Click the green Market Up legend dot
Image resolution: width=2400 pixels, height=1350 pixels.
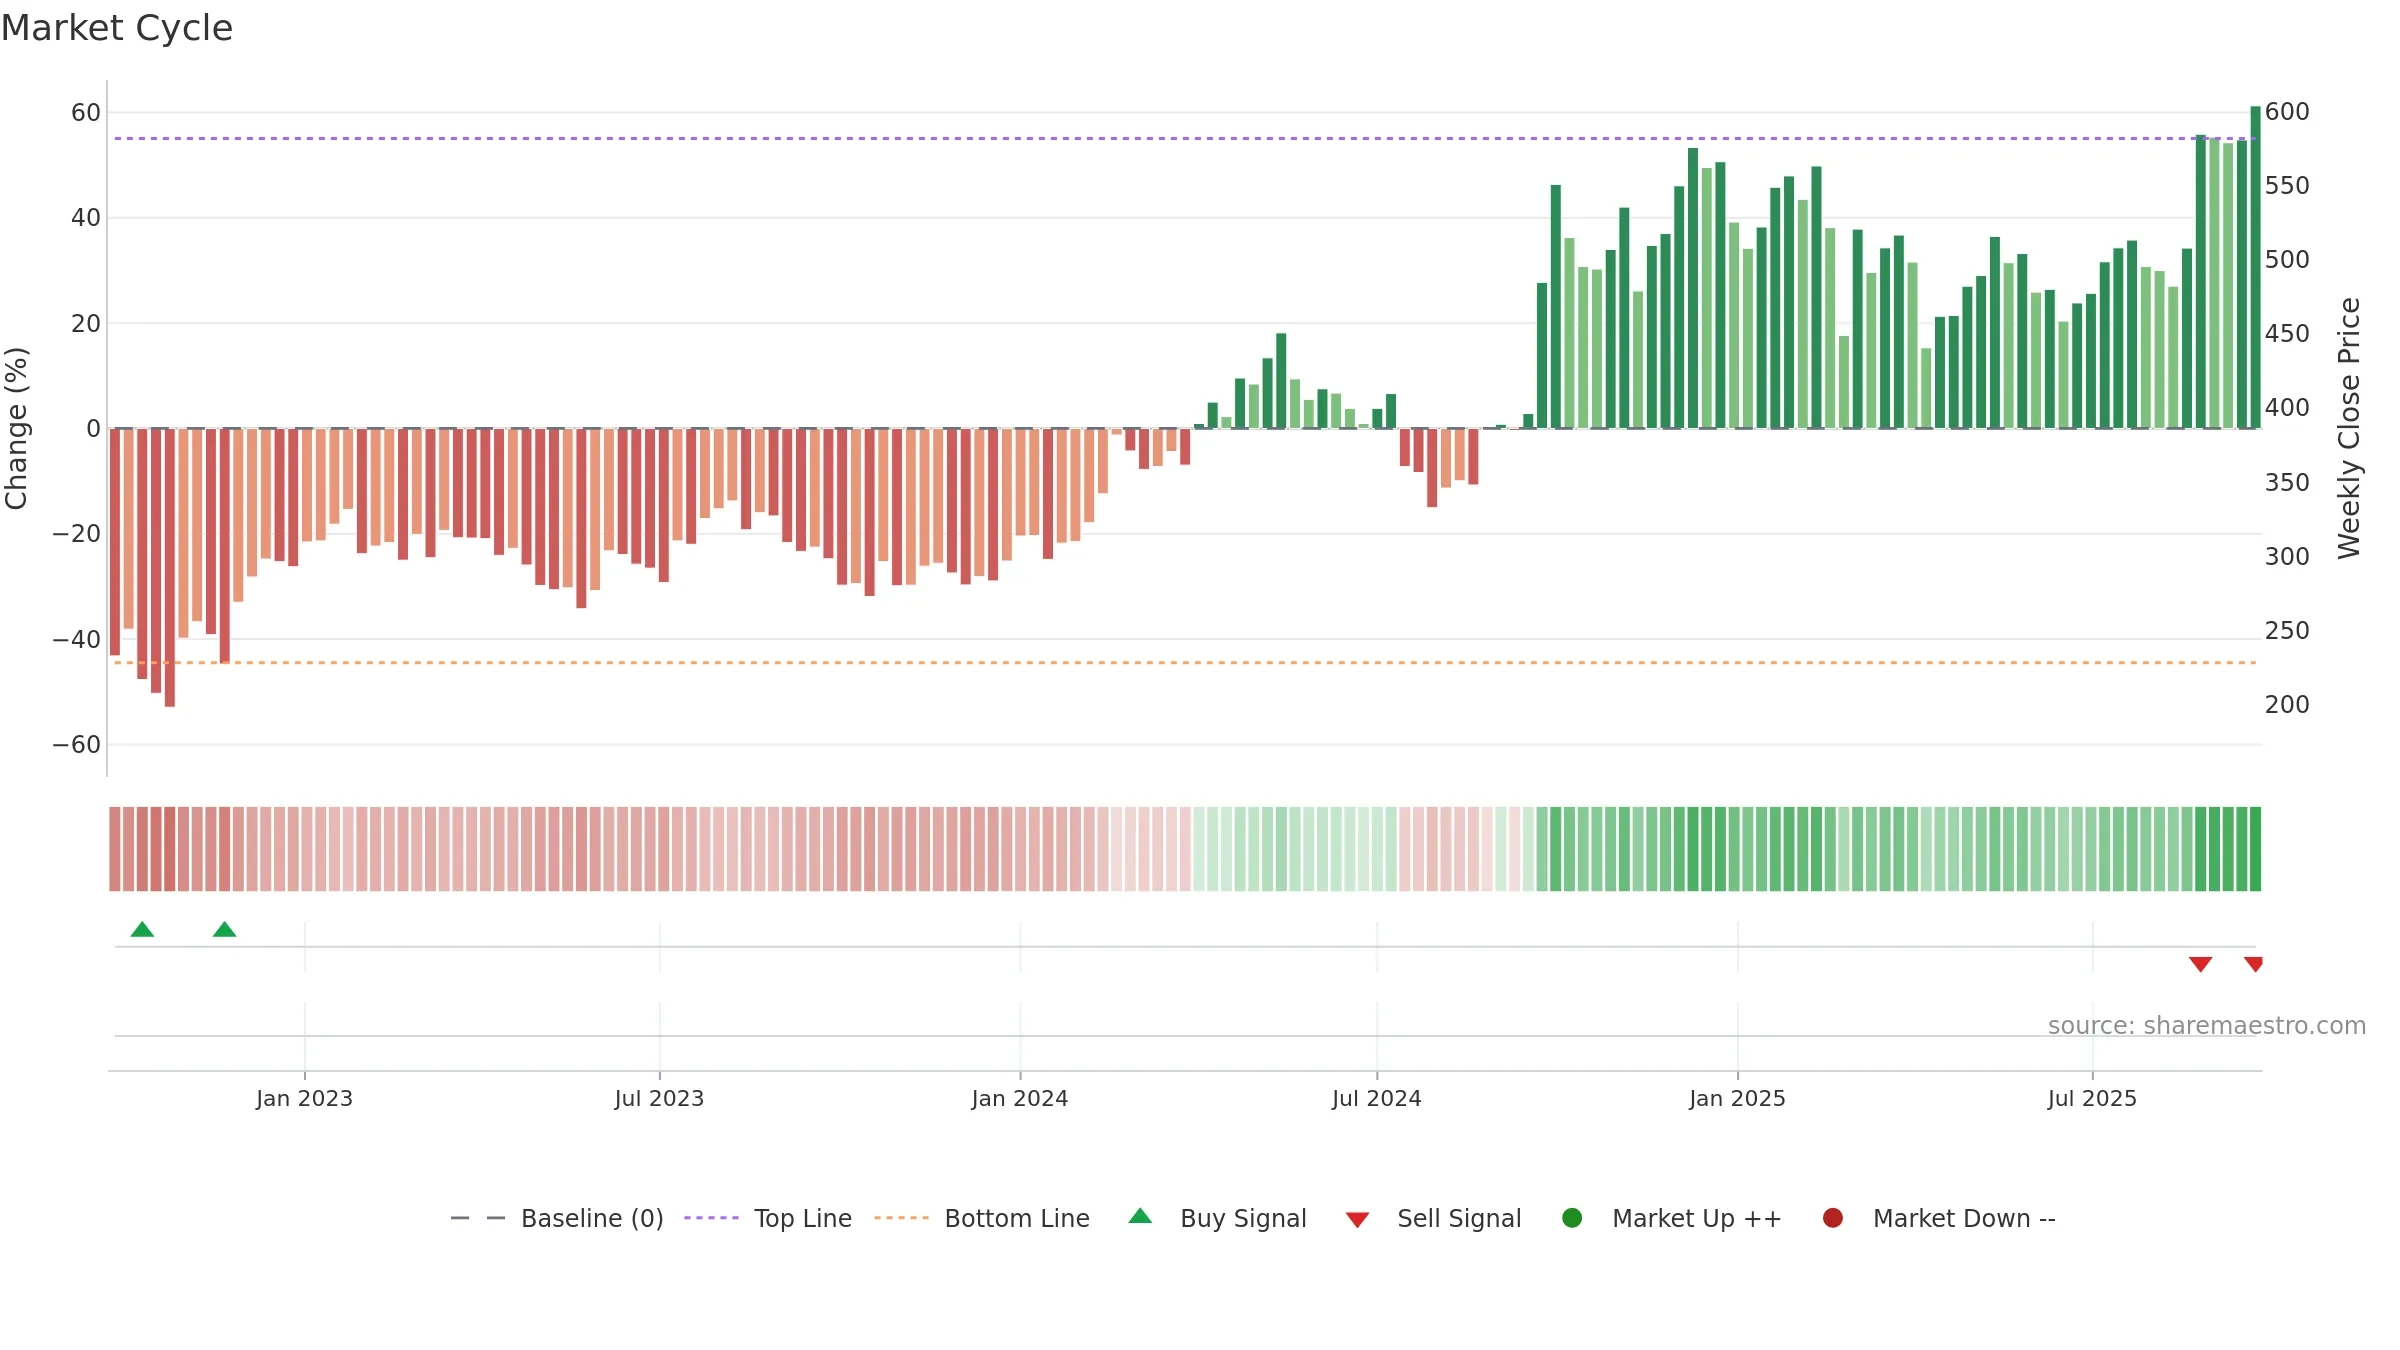[1572, 1218]
